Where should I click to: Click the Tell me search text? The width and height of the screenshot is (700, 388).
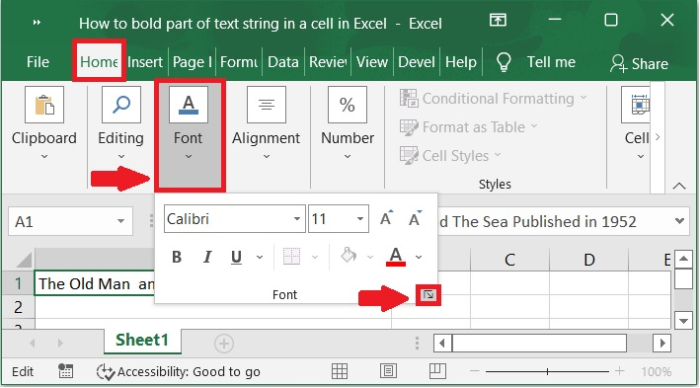point(551,62)
